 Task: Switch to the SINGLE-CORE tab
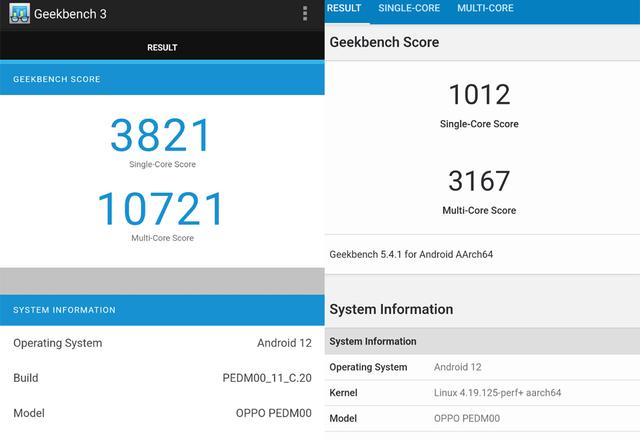[x=409, y=8]
